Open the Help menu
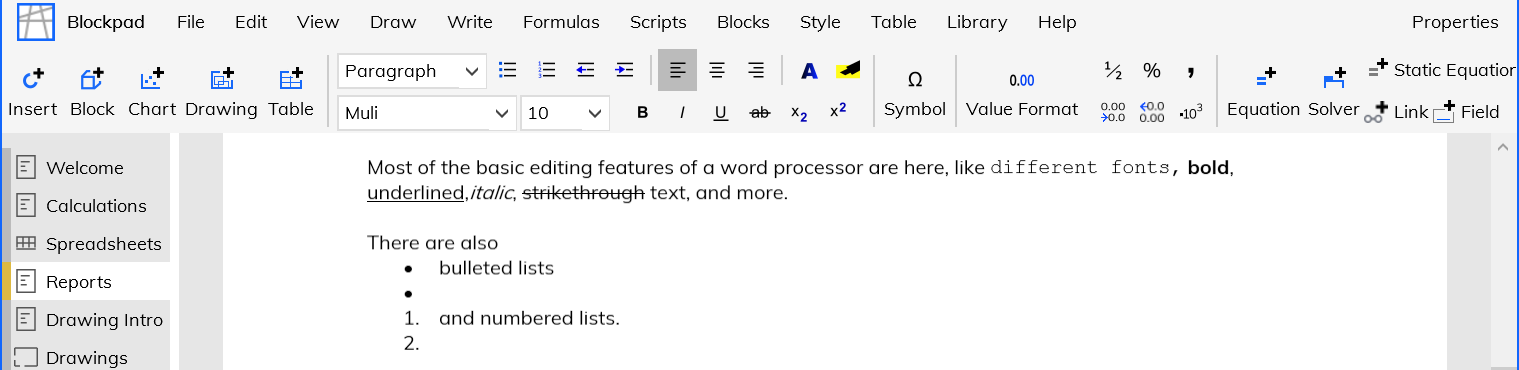The width and height of the screenshot is (1519, 370). click(x=1057, y=22)
